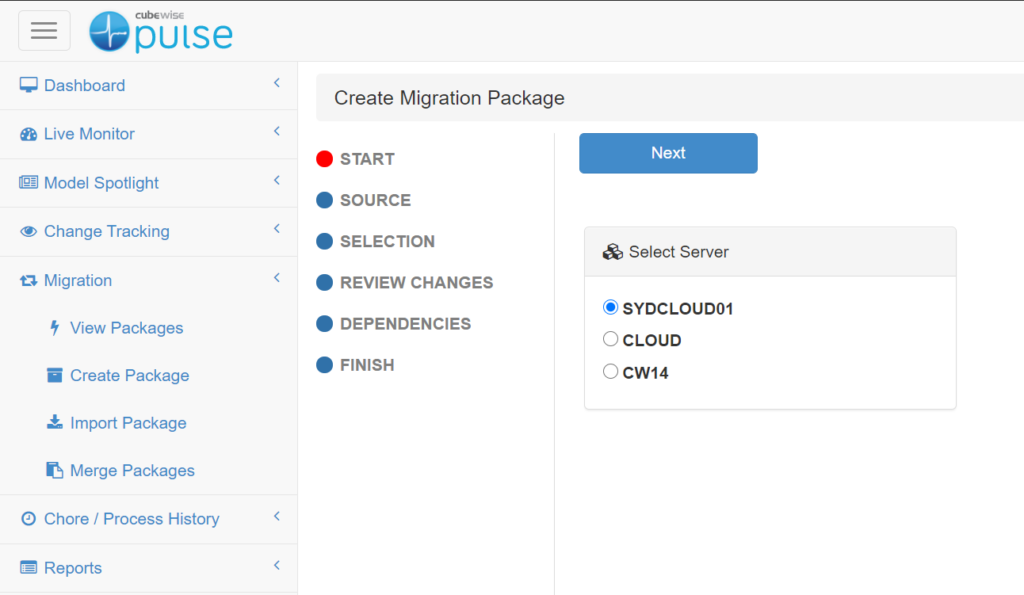Jump to the REVIEW CHANGES step

416,283
